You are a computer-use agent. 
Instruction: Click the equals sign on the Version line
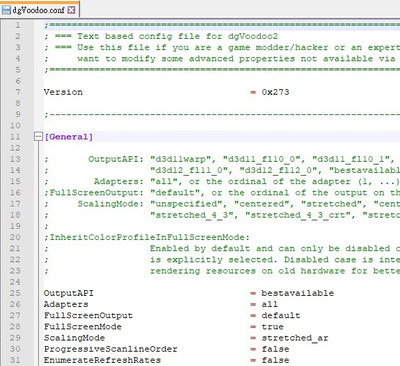click(253, 92)
